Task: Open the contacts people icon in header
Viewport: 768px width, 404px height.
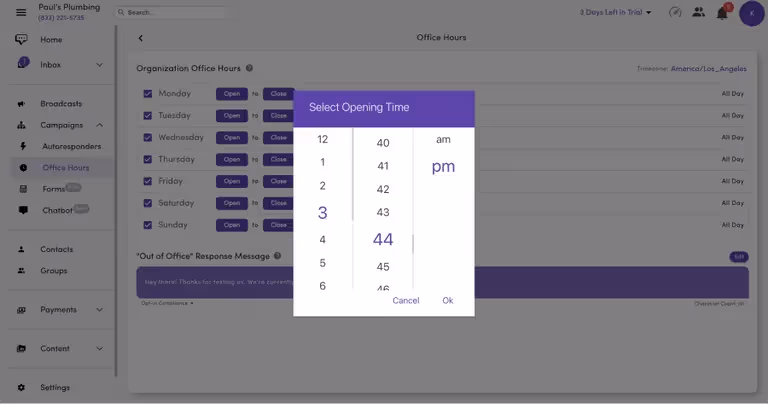Action: click(x=698, y=13)
